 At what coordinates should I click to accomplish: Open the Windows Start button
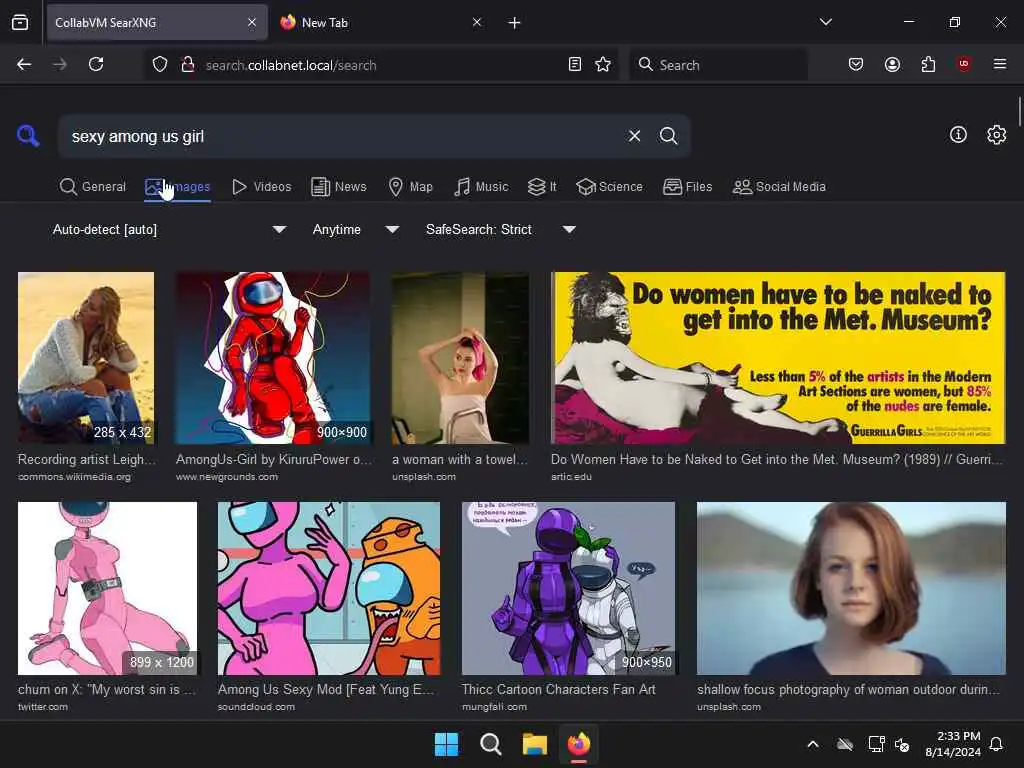tap(447, 744)
